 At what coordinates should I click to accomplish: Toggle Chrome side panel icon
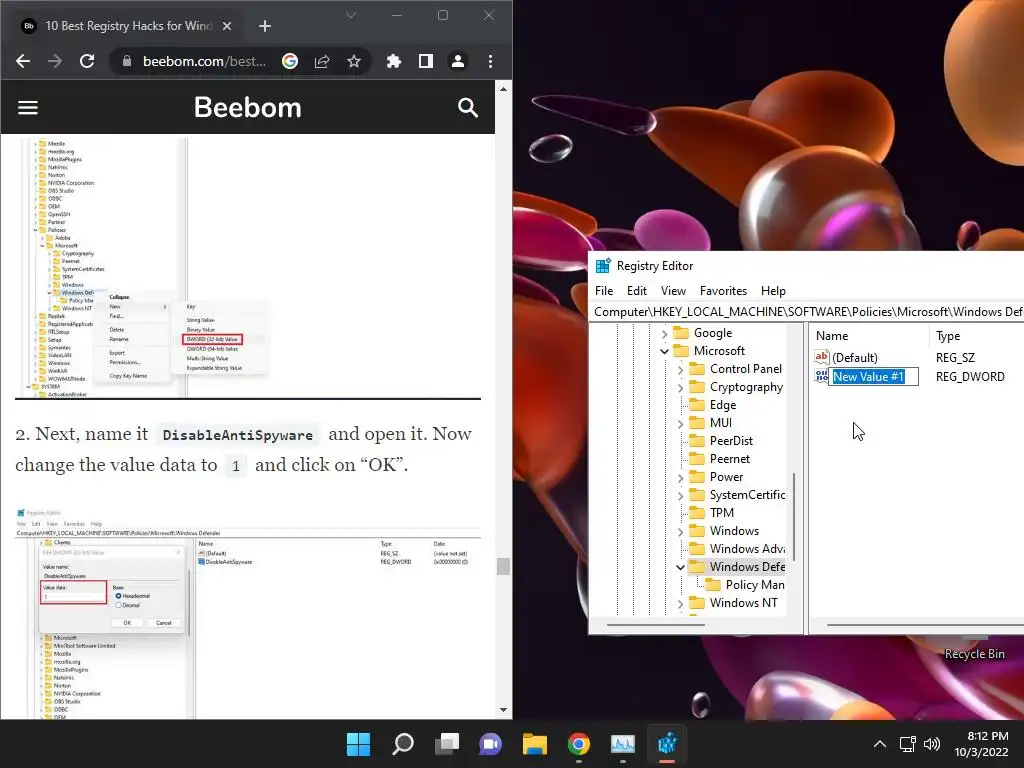click(x=426, y=61)
